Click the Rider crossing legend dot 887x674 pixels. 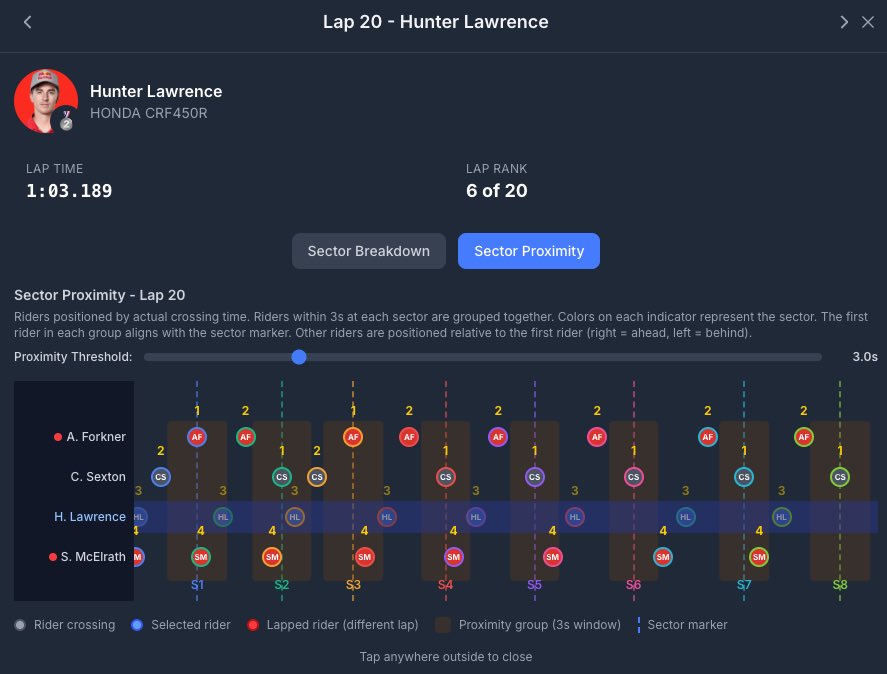click(20, 625)
